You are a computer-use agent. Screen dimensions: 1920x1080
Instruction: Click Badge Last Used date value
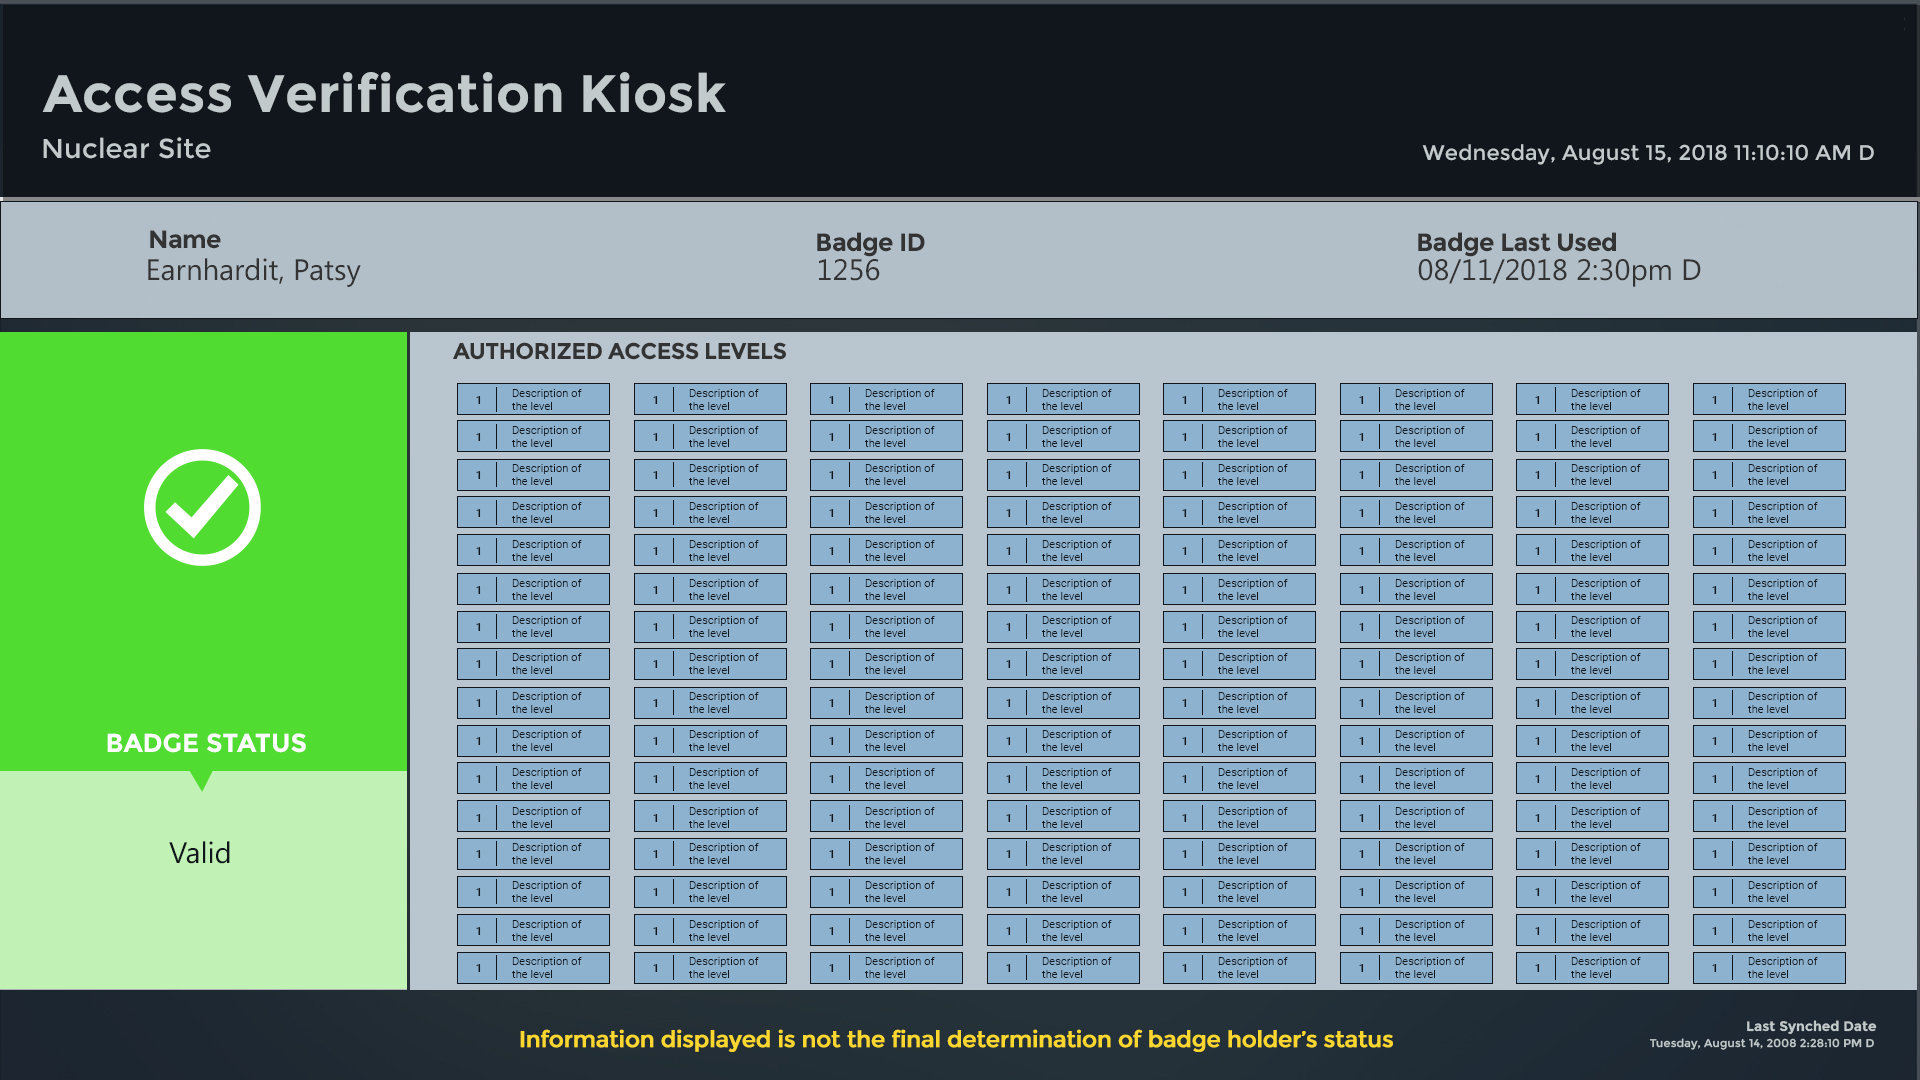tap(1558, 271)
